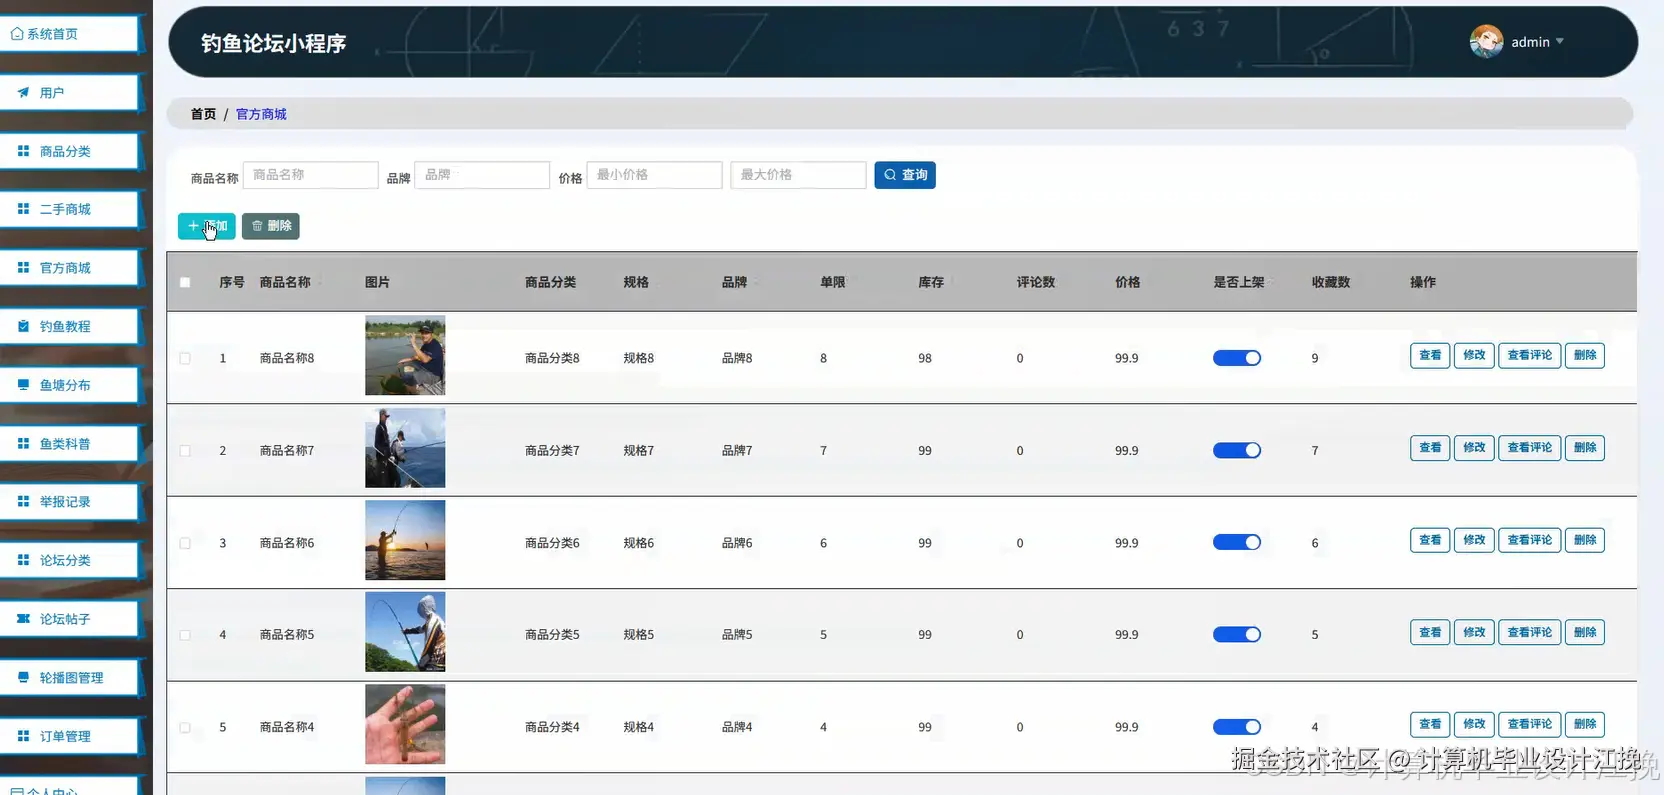Open 二手商城 in the sidebar
This screenshot has height=795, width=1664.
69,209
